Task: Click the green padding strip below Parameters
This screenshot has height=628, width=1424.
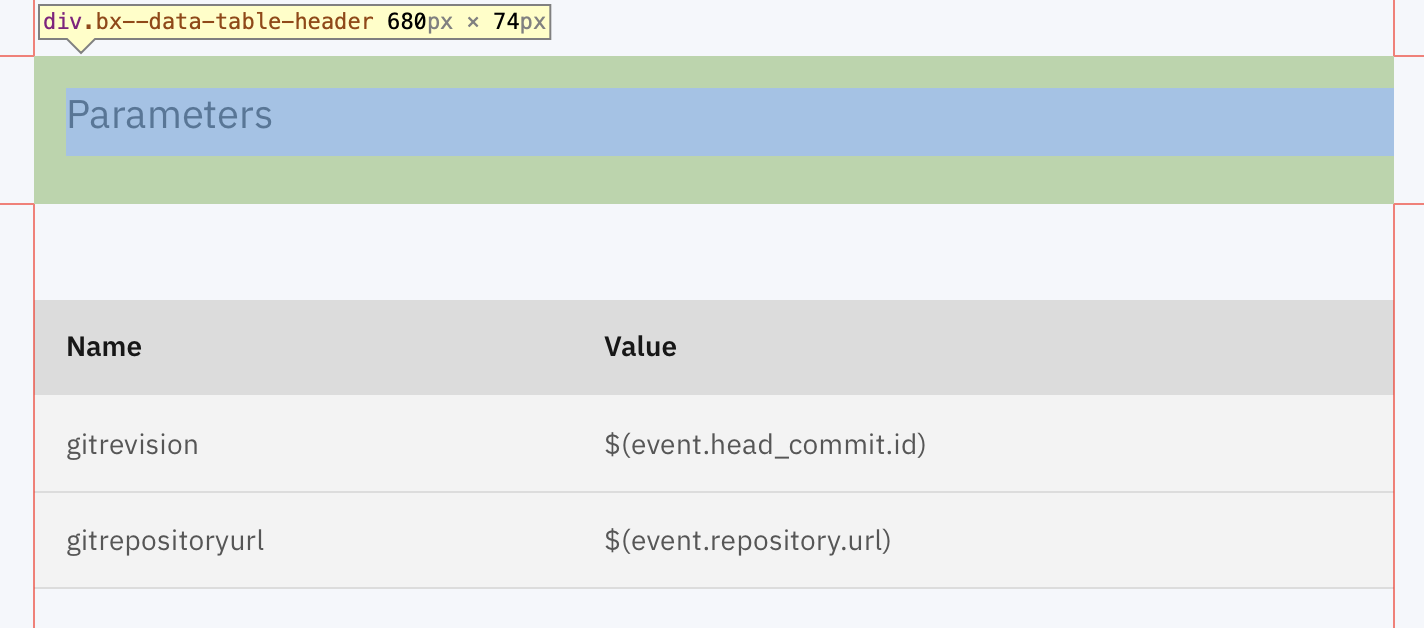Action: 714,180
